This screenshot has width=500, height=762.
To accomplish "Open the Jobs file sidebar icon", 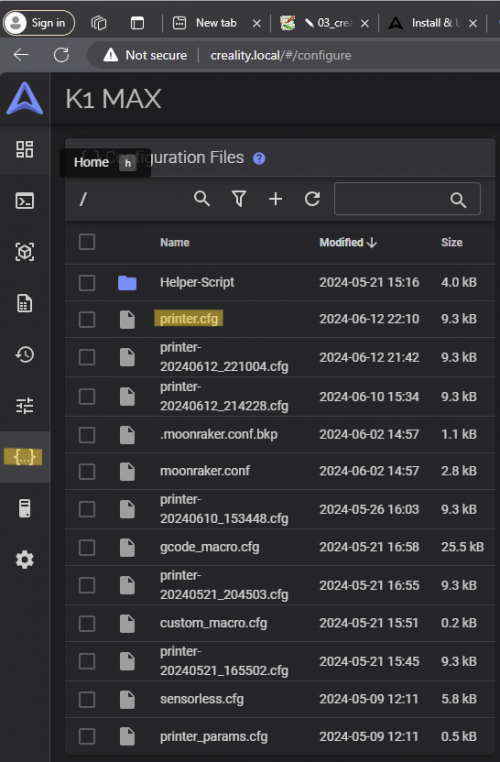I will tap(24, 303).
